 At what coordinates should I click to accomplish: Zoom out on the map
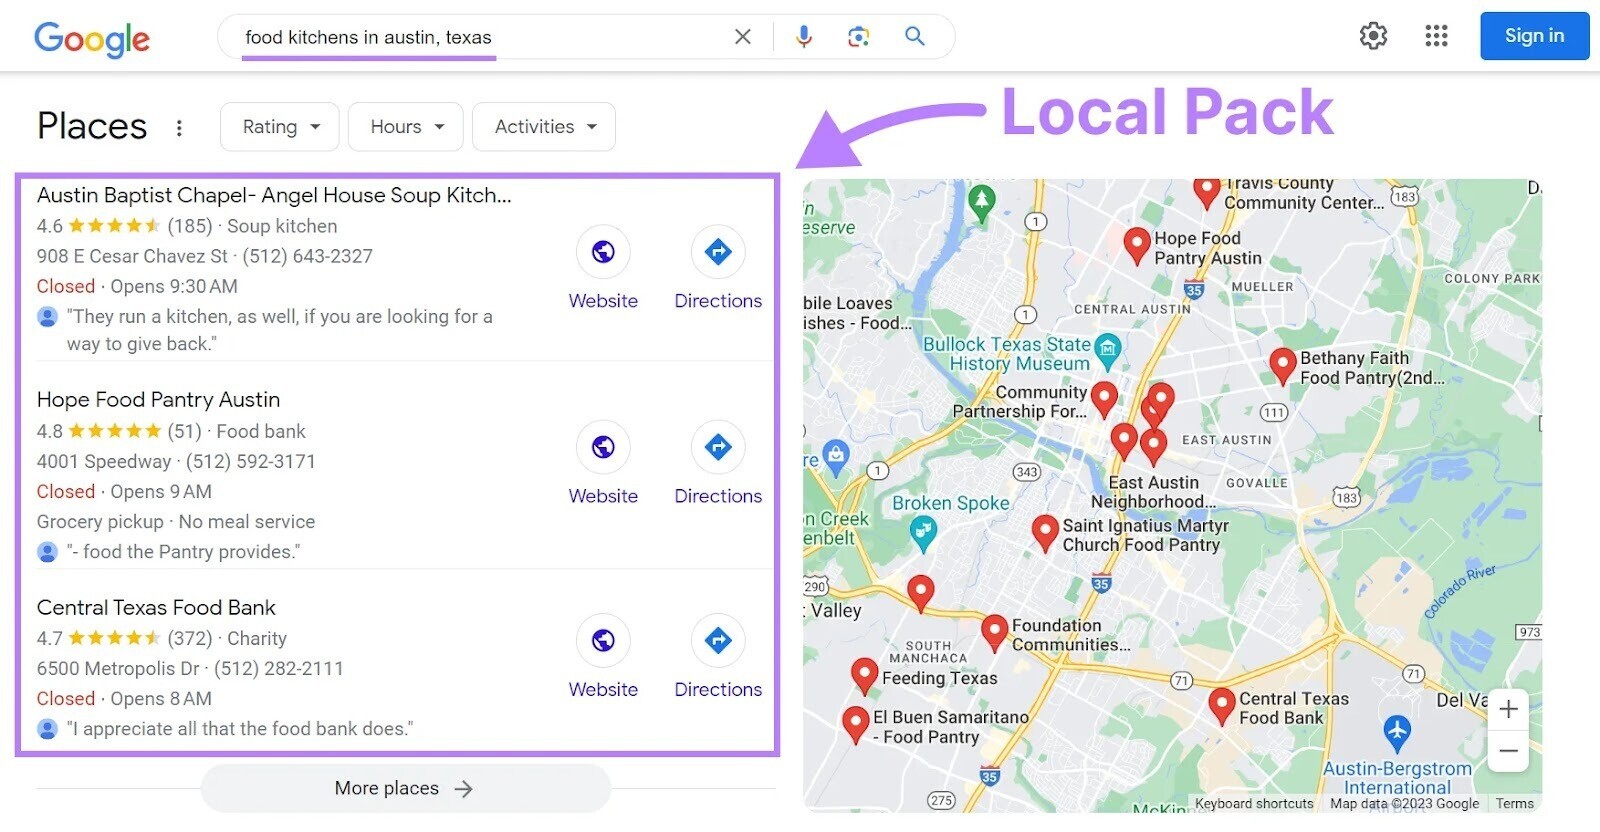(1508, 751)
